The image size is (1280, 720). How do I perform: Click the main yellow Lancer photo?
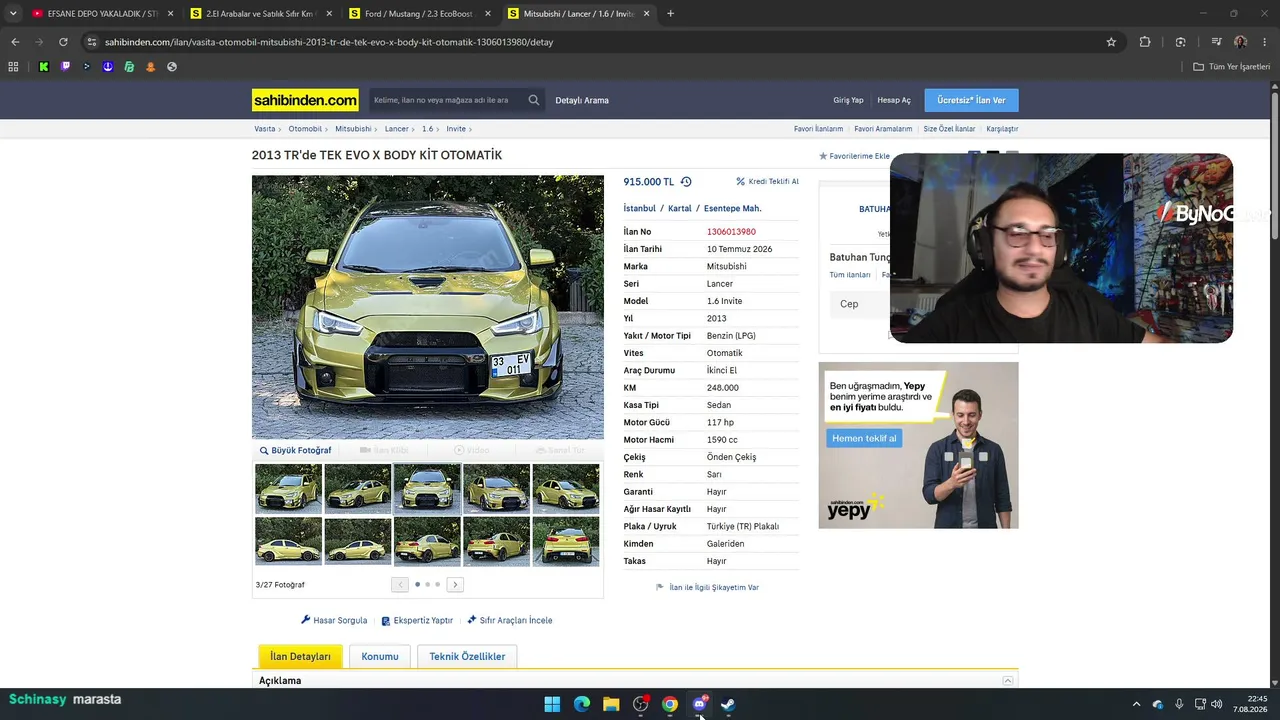(428, 307)
